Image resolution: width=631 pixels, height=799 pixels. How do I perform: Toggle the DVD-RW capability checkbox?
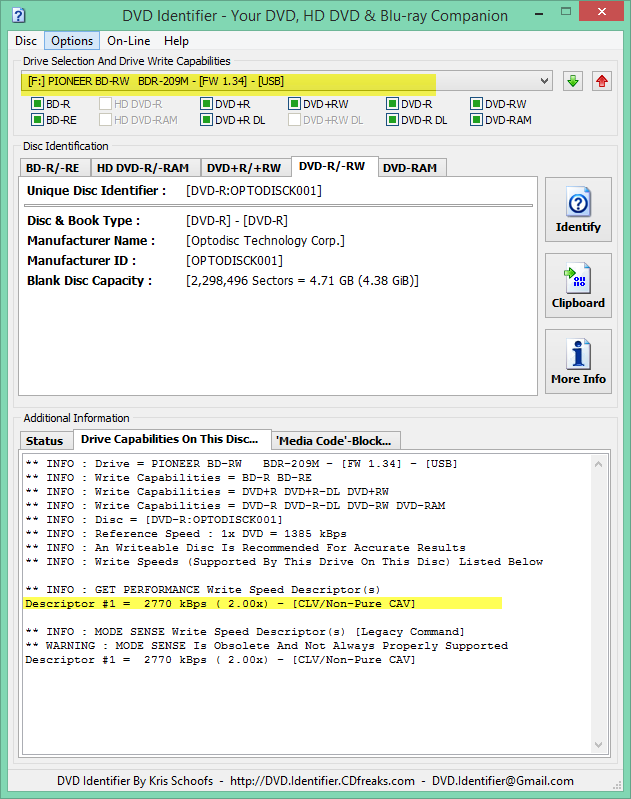[476, 104]
